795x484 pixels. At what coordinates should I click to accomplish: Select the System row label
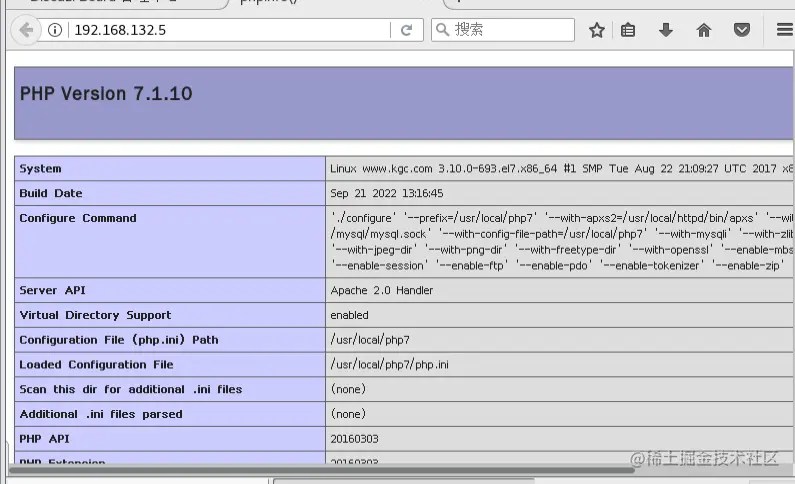(x=41, y=169)
